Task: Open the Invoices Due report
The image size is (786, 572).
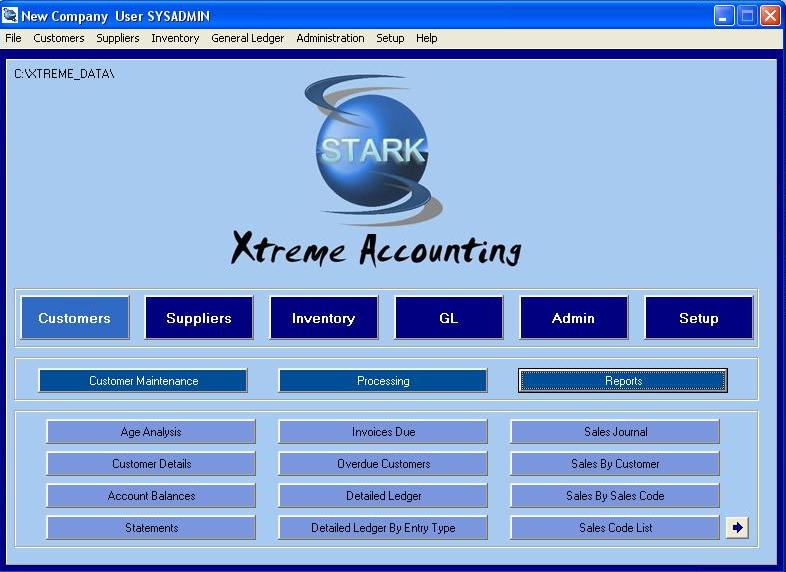Action: (x=383, y=432)
